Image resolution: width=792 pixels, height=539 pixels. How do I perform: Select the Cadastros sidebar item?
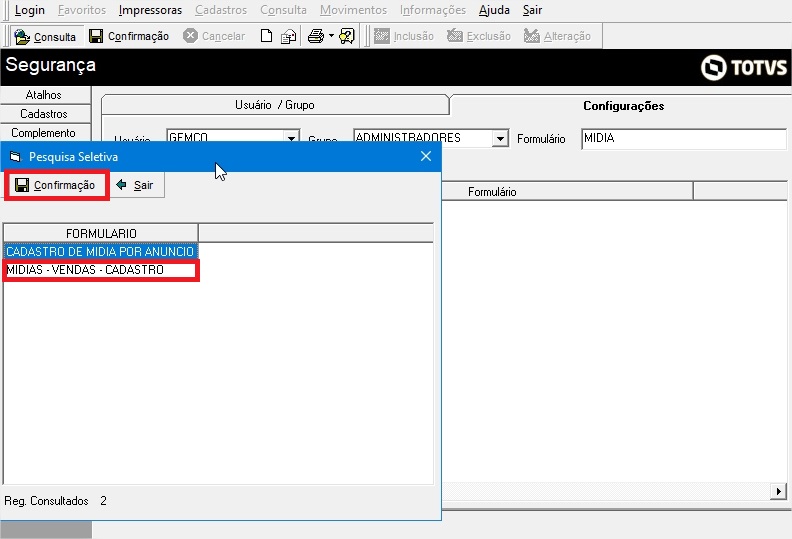pos(45,114)
